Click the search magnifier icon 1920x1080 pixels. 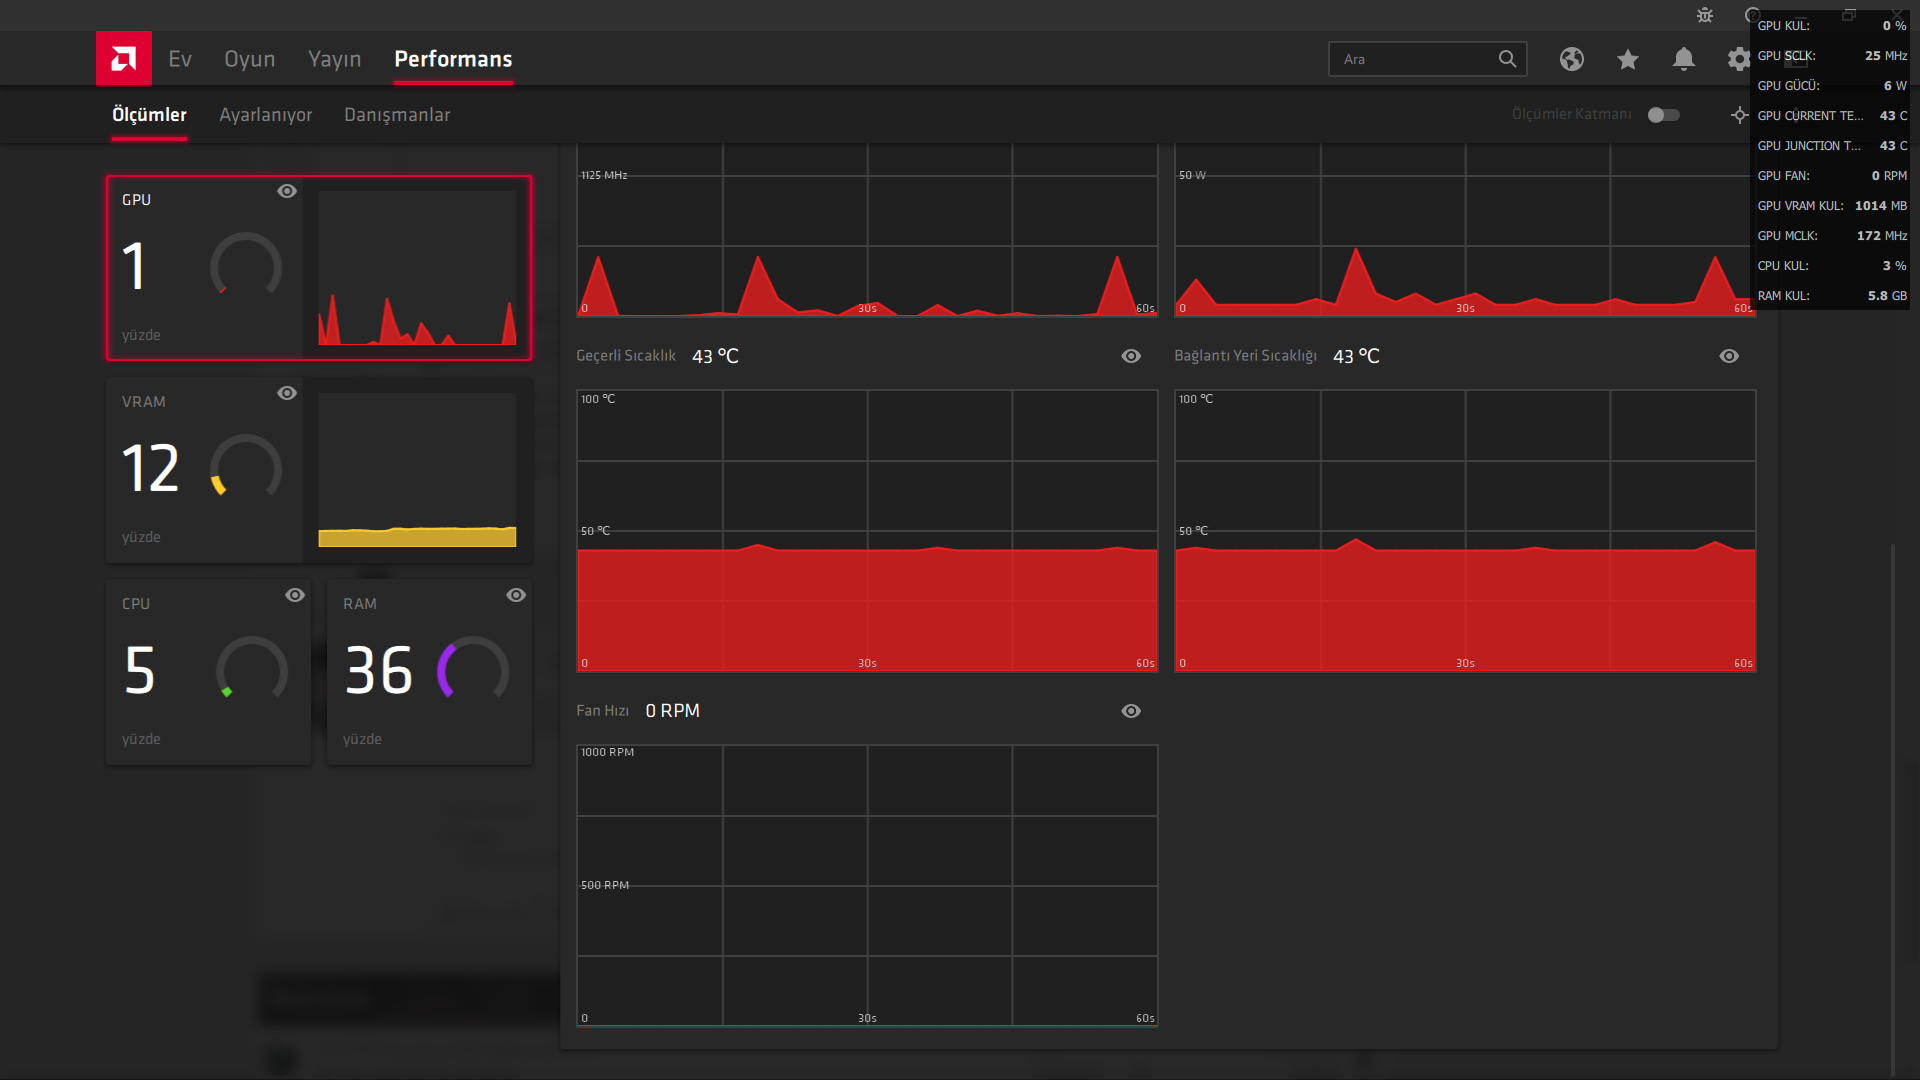[1507, 59]
